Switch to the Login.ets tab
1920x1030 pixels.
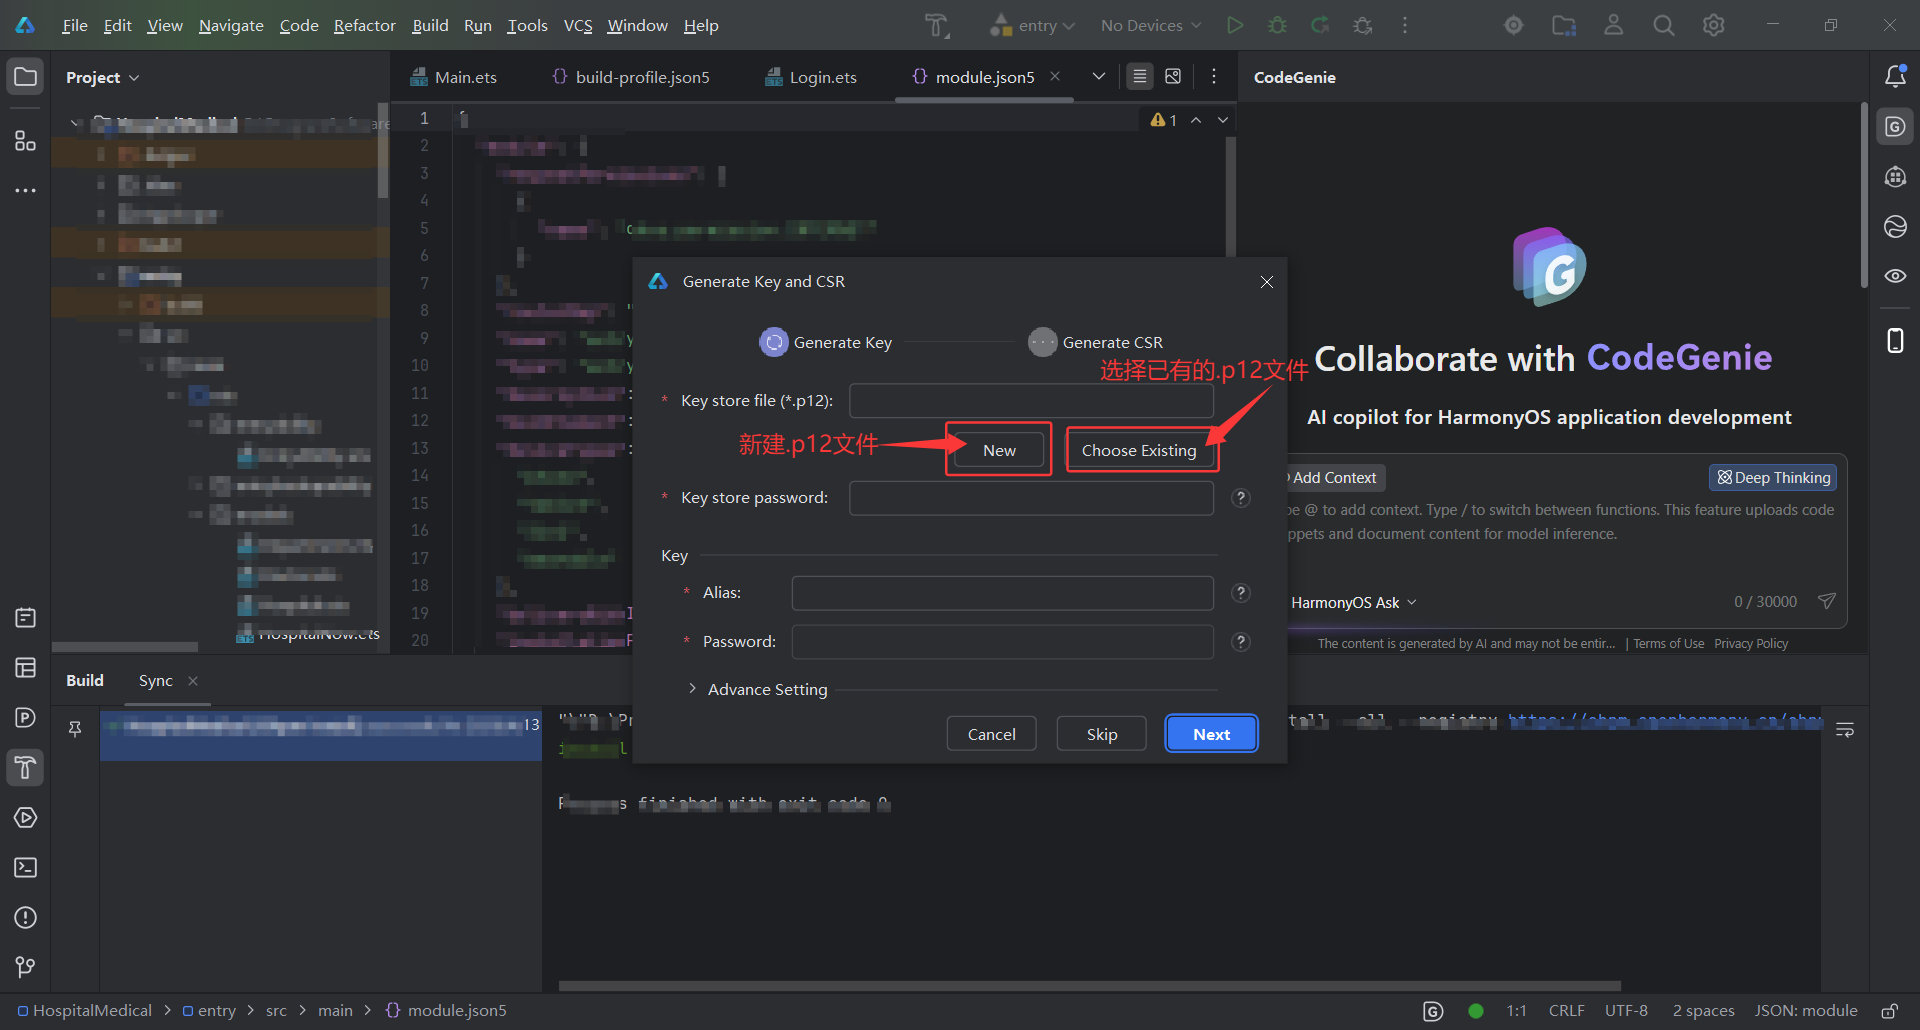[x=811, y=77]
